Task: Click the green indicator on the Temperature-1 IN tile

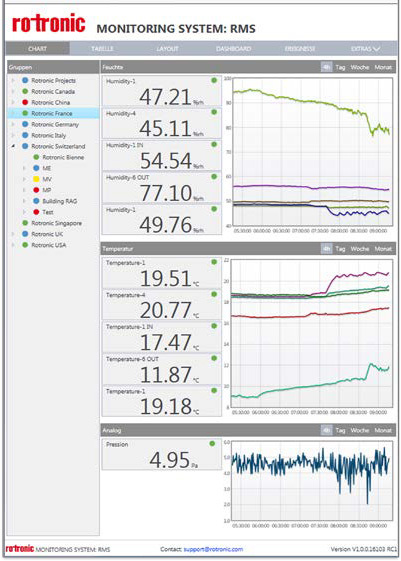Action: pyautogui.click(x=214, y=326)
